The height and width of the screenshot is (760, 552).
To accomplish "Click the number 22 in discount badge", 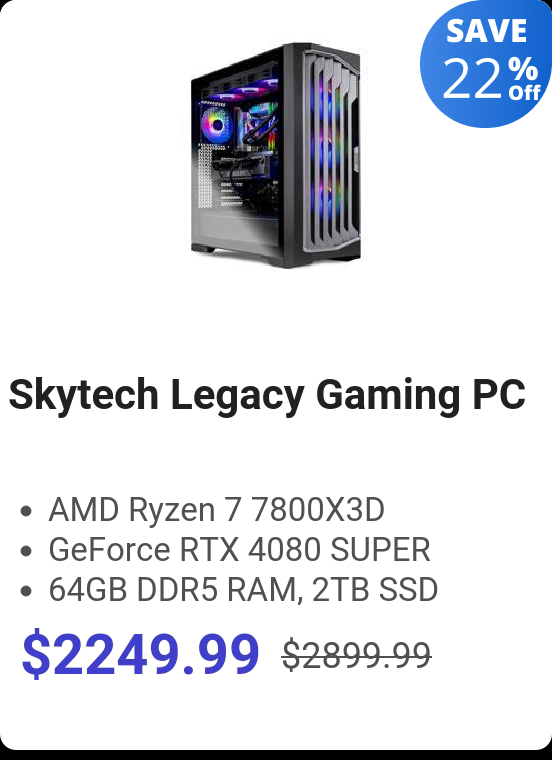I will tap(472, 79).
